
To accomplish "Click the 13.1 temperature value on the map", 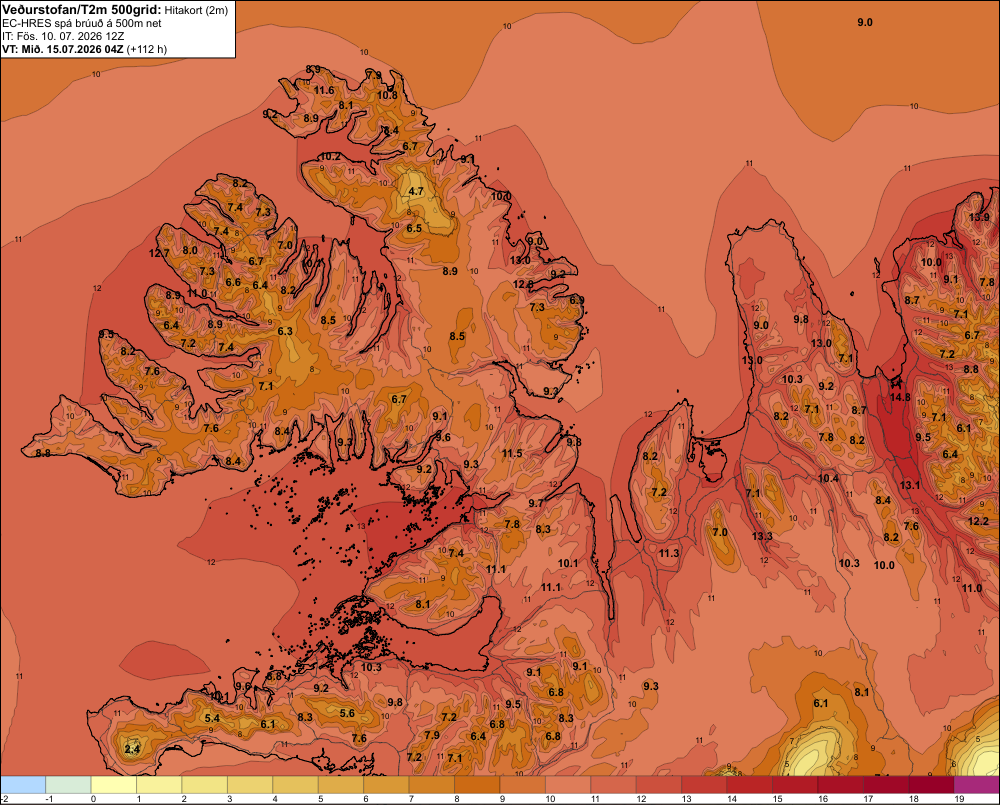I will pyautogui.click(x=910, y=485).
